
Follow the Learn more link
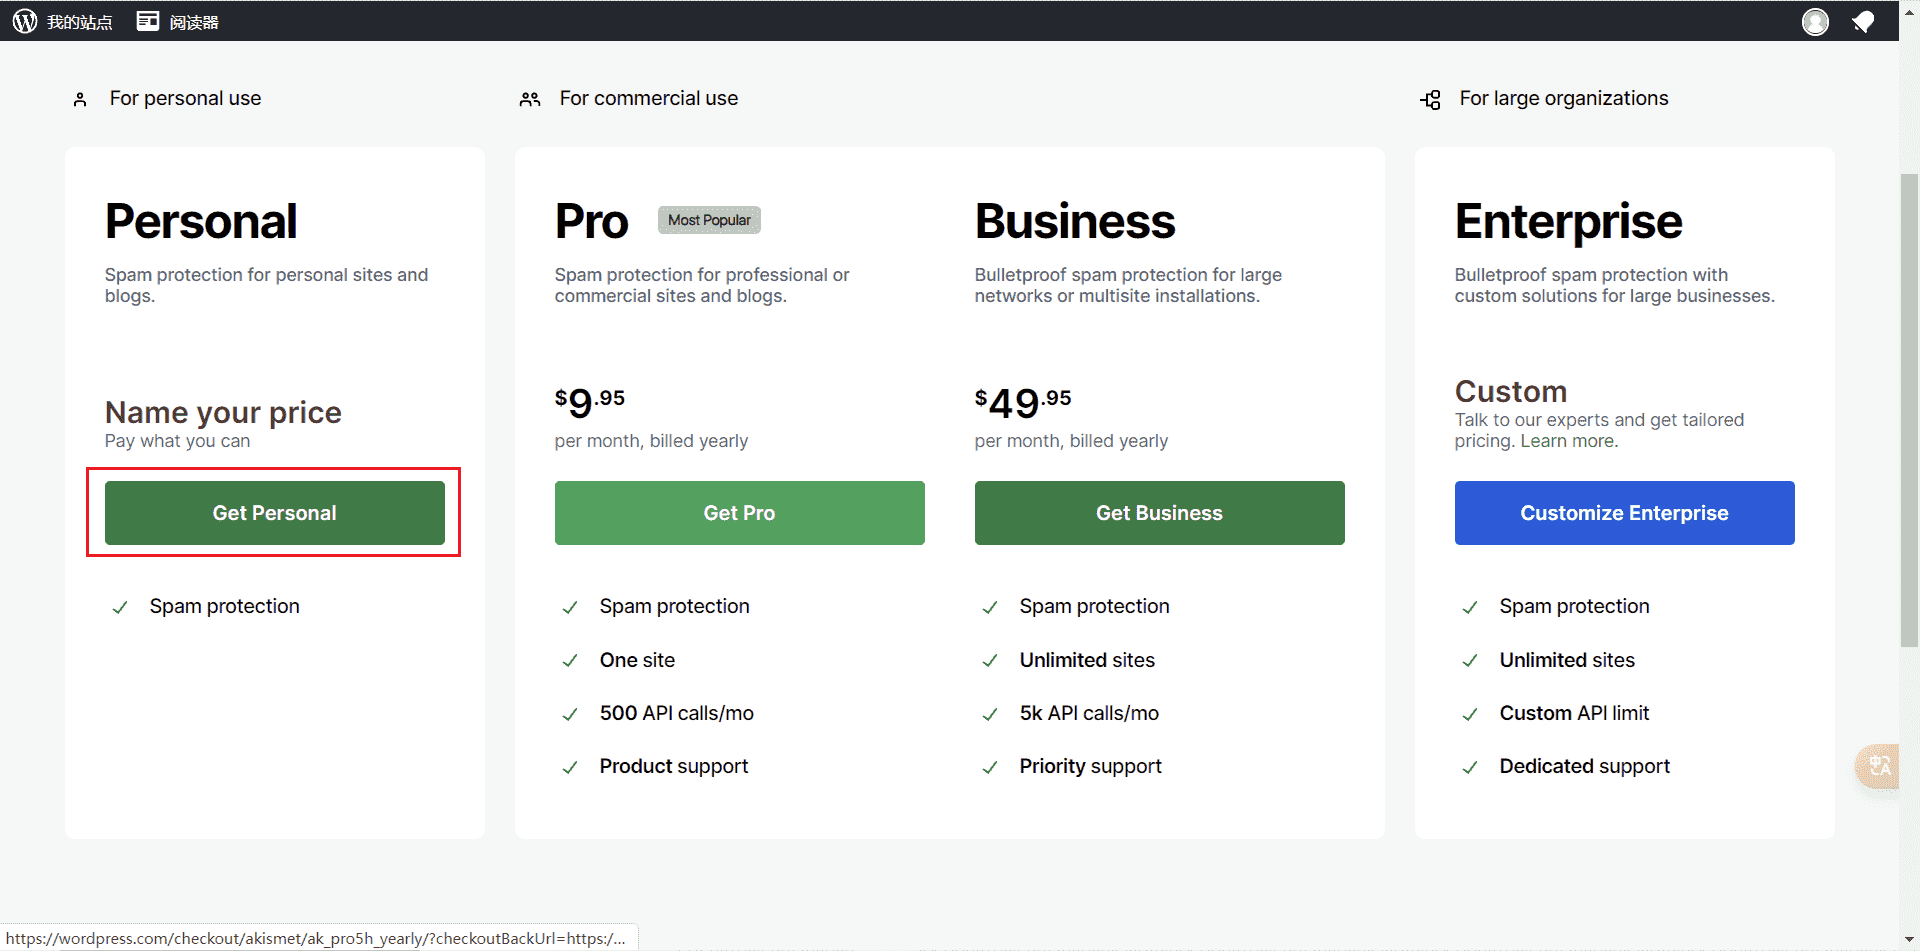[x=1567, y=441]
